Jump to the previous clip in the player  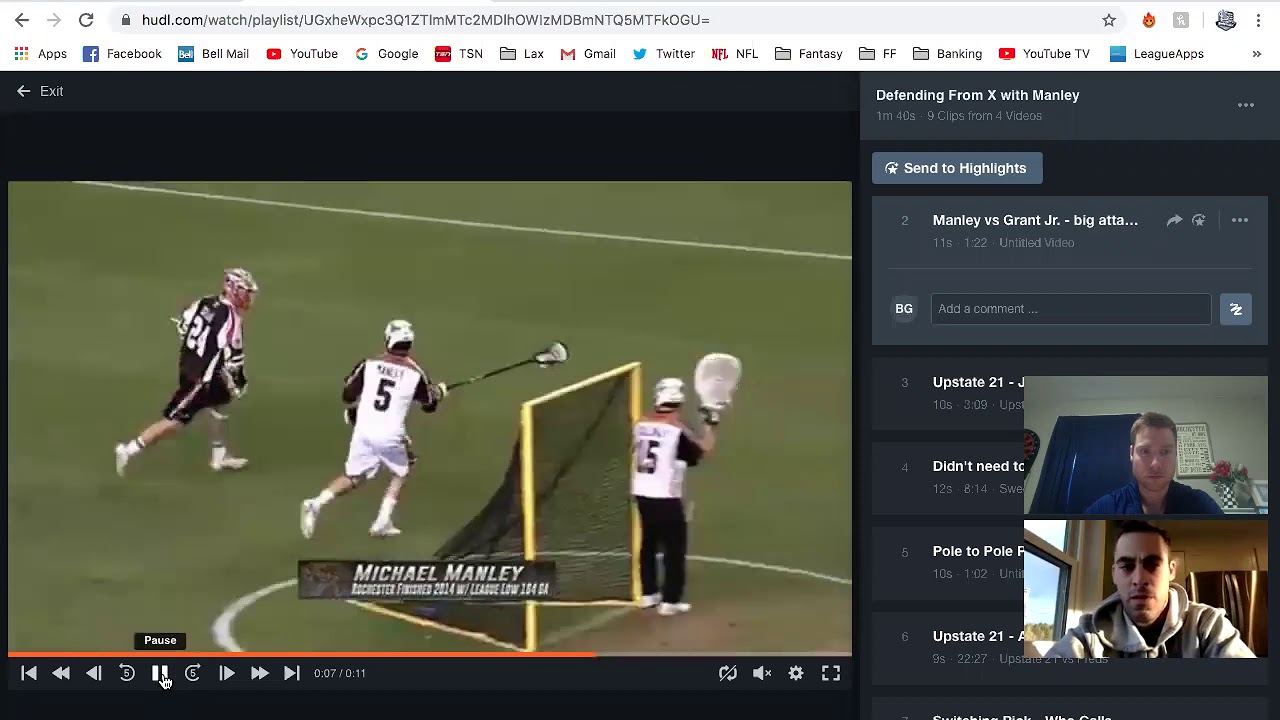coord(29,673)
